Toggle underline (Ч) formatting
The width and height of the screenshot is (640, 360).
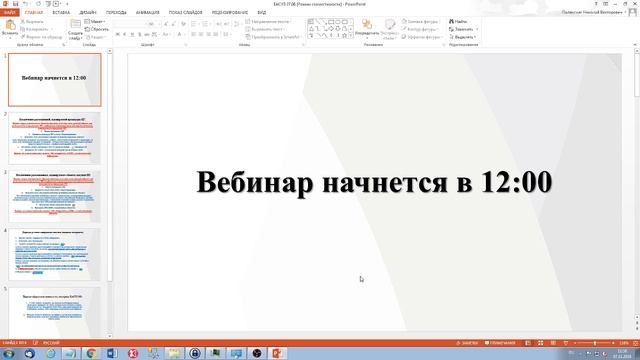coord(132,35)
